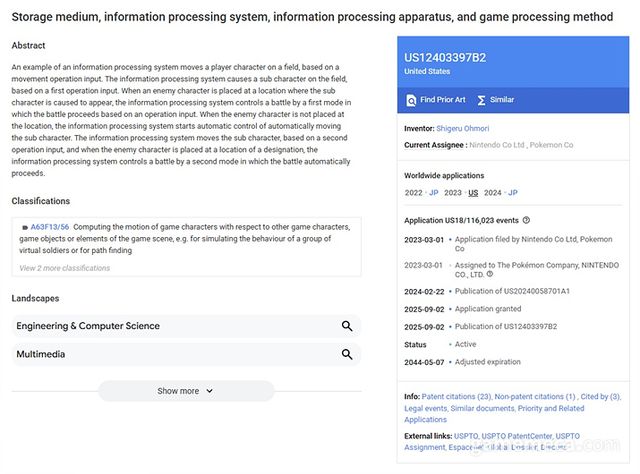
Task: Open the Espacenet external link
Action: [x=466, y=447]
